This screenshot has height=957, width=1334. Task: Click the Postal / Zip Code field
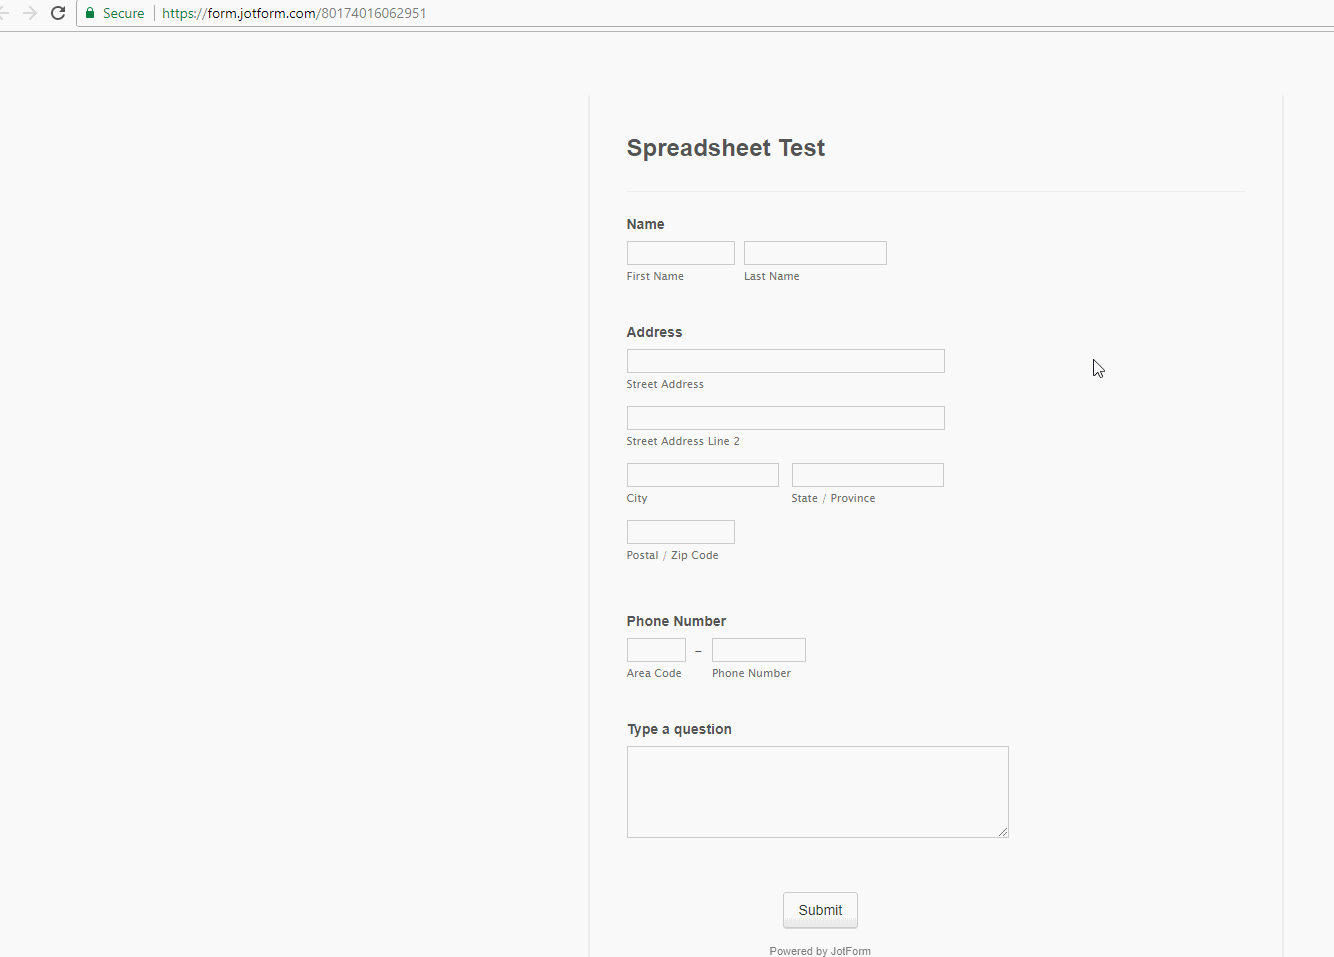click(x=680, y=532)
